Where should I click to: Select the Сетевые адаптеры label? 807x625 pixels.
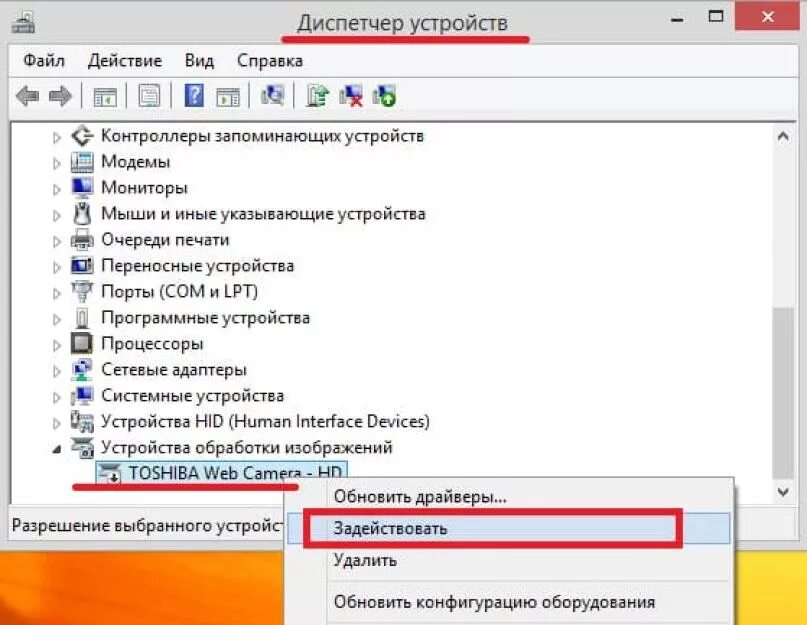tap(174, 369)
